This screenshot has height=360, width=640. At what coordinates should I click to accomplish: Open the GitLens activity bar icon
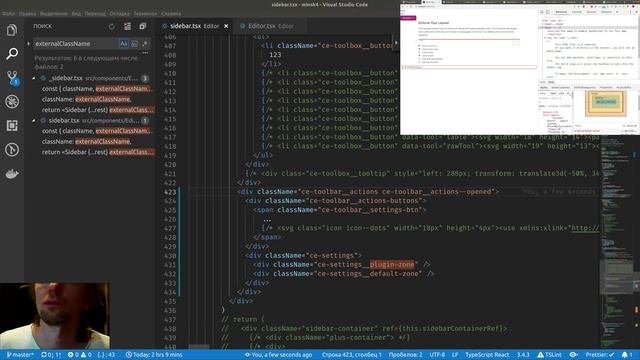pyautogui.click(x=12, y=150)
